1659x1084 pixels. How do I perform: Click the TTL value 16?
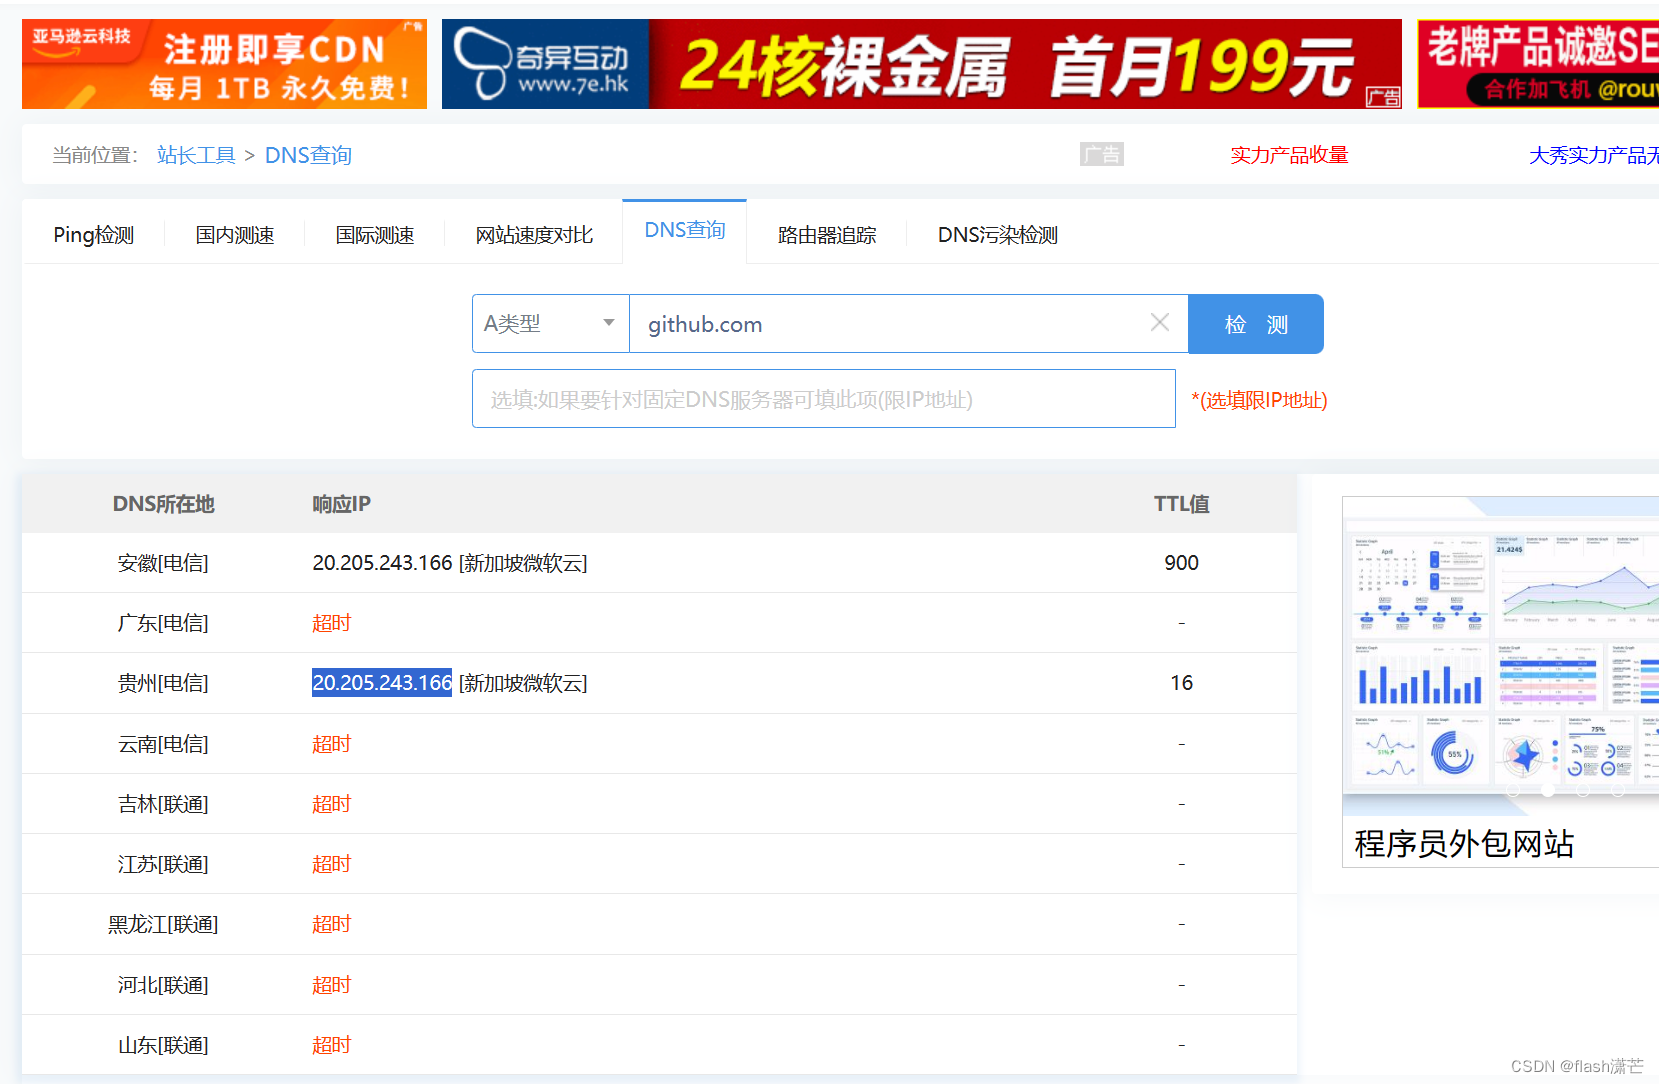point(1181,683)
